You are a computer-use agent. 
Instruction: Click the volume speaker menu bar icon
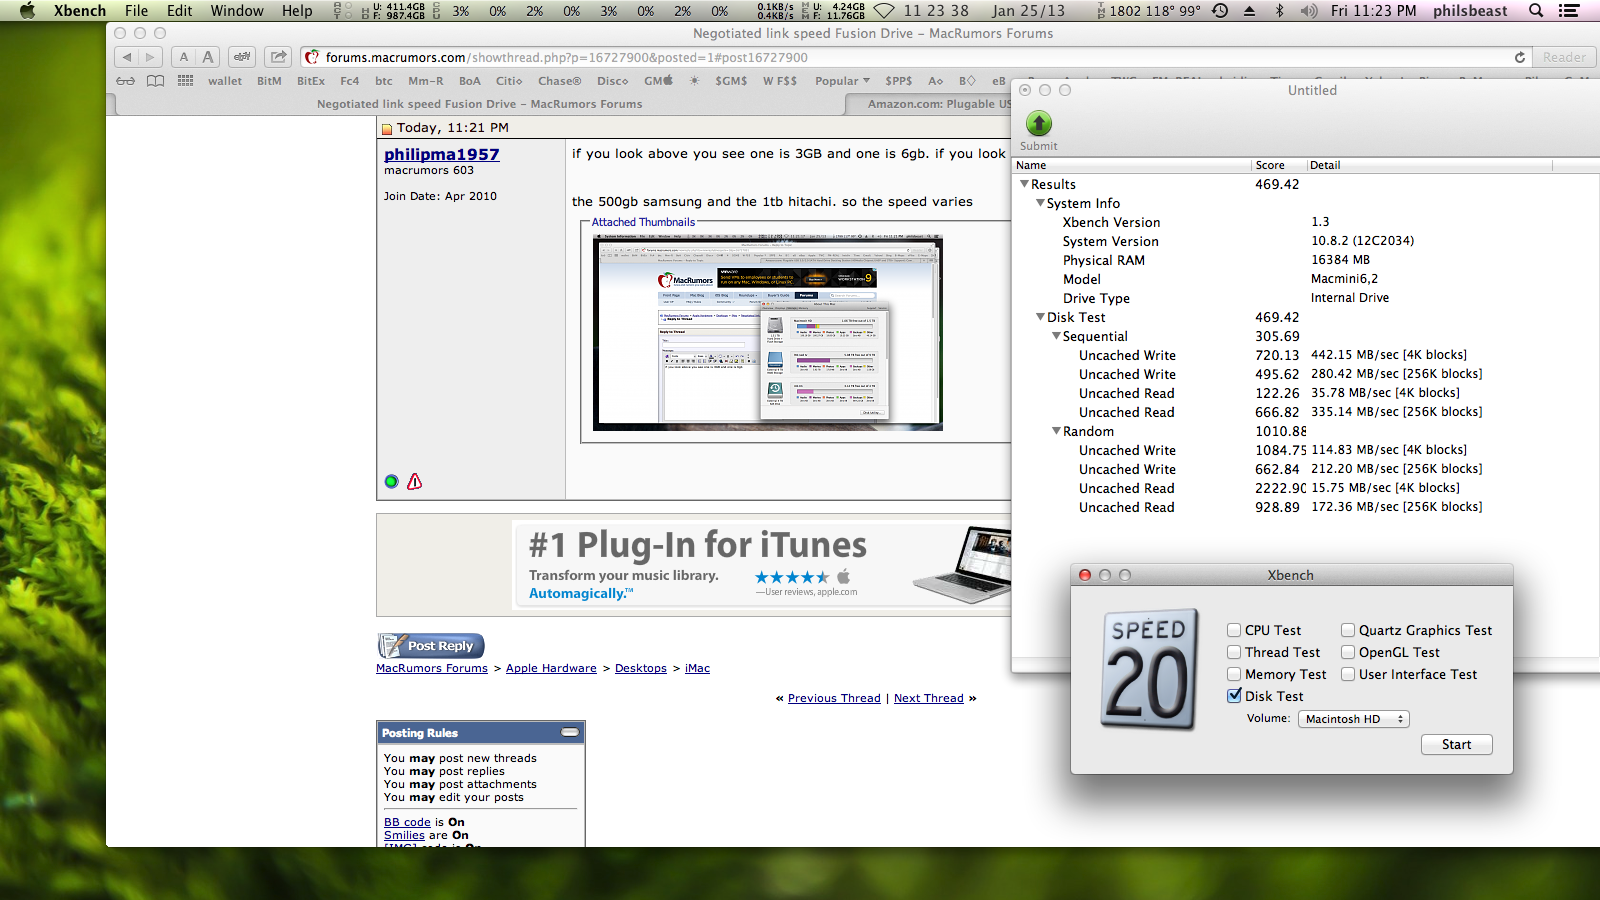1309,11
